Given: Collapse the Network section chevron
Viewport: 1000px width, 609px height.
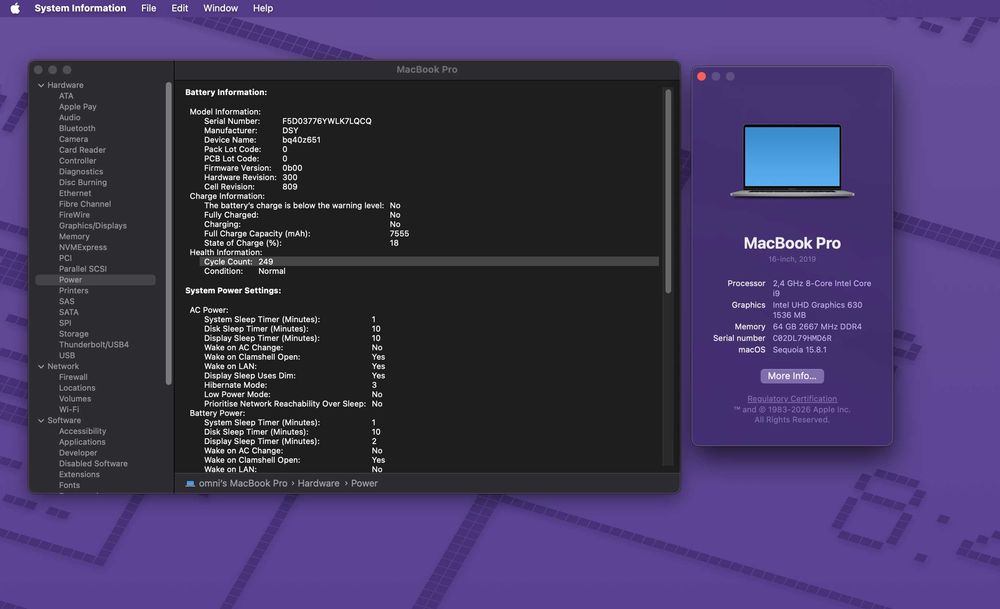Looking at the screenshot, I should click(x=41, y=367).
